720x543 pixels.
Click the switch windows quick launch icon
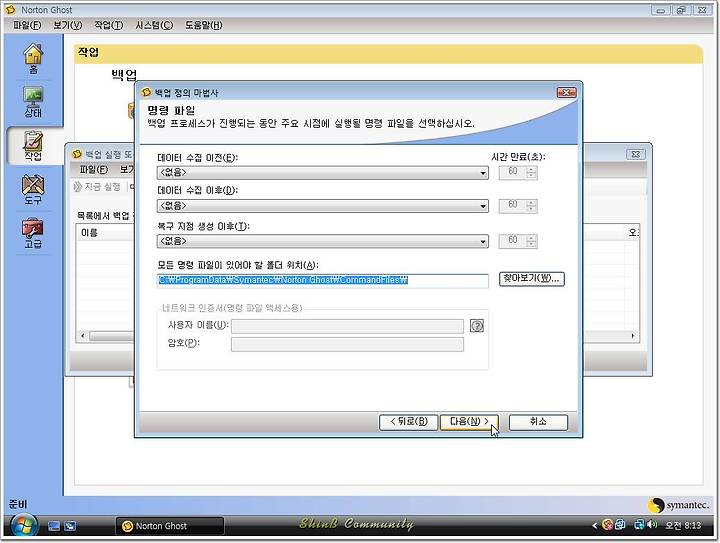pyautogui.click(x=70, y=526)
